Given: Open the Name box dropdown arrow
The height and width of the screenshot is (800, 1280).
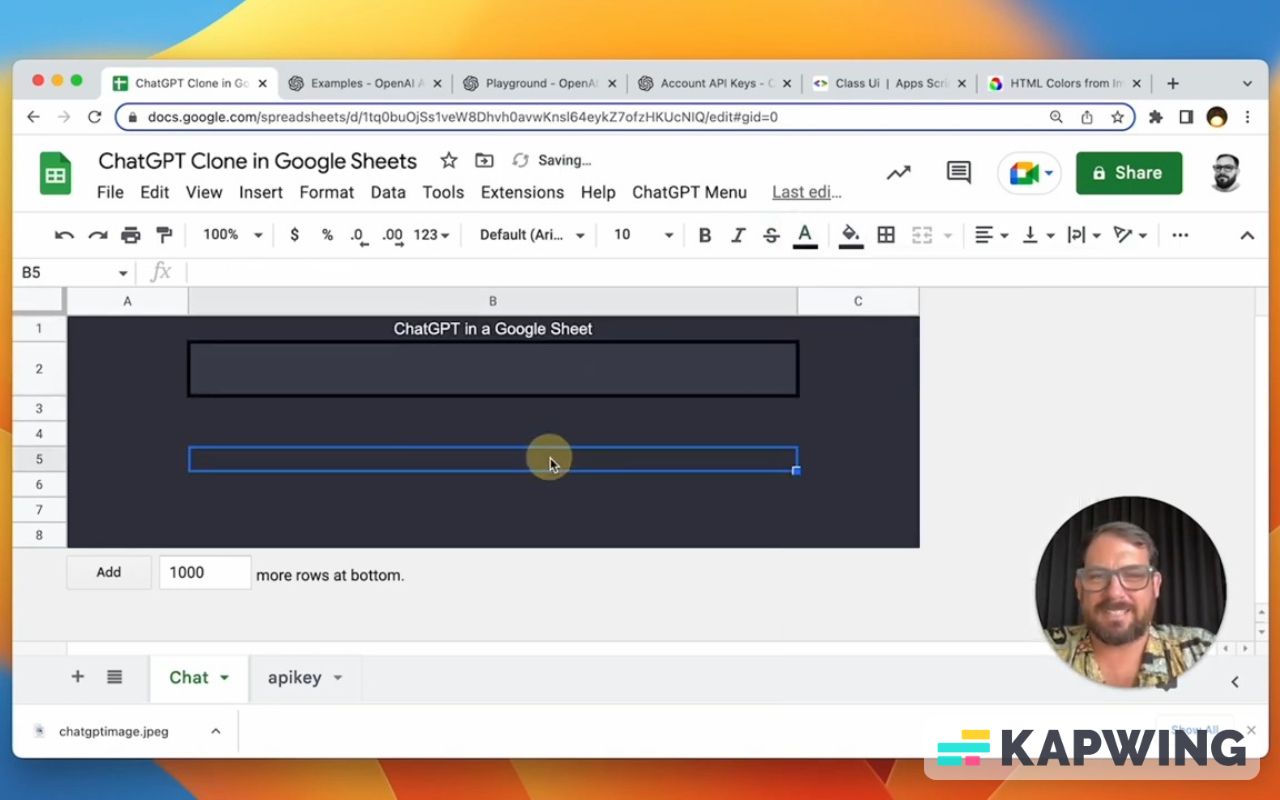Looking at the screenshot, I should pyautogui.click(x=123, y=273).
